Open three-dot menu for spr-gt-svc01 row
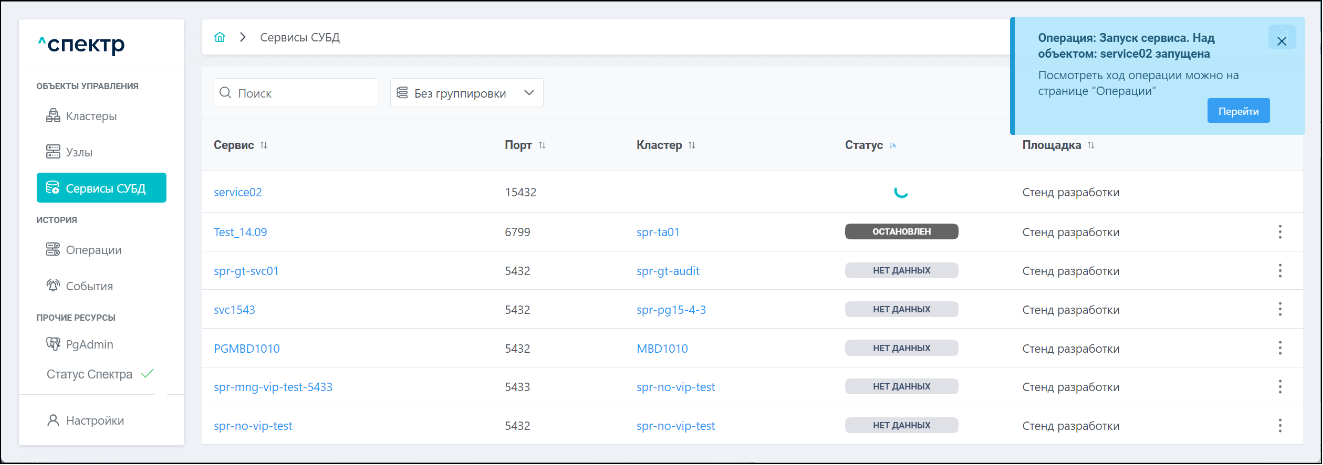The height and width of the screenshot is (465, 1323). point(1279,270)
